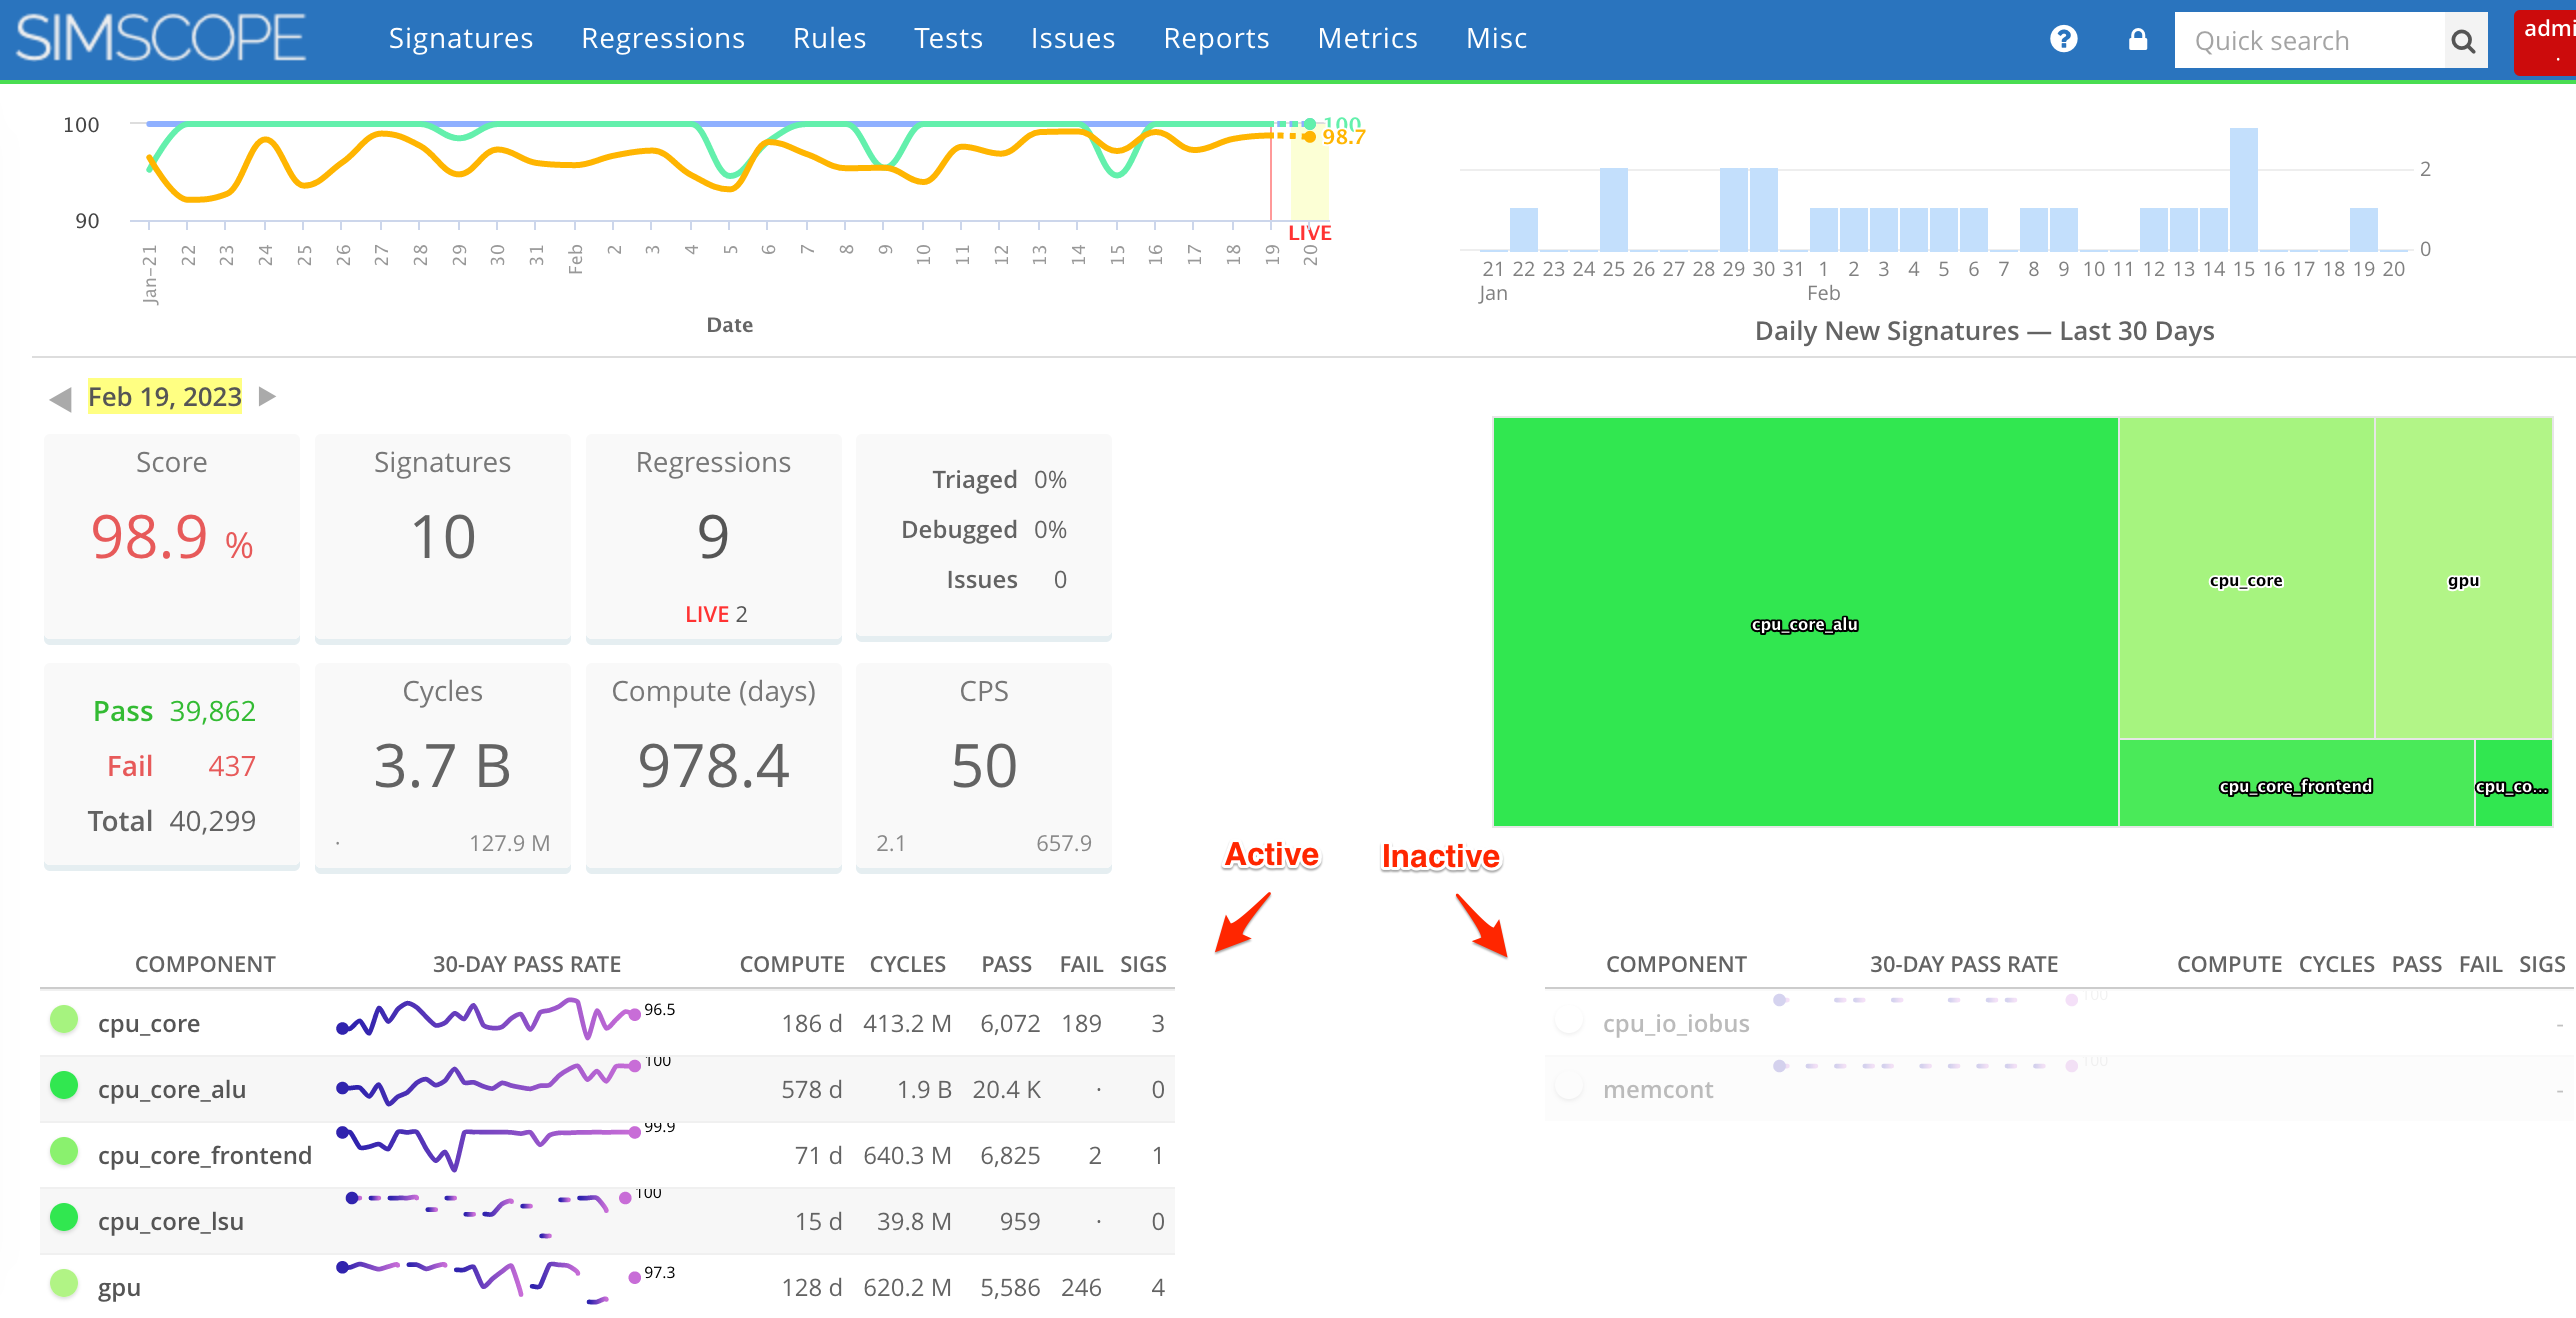This screenshot has height=1318, width=2576.
Task: Click Triaged 0% value
Action: pos(1050,480)
